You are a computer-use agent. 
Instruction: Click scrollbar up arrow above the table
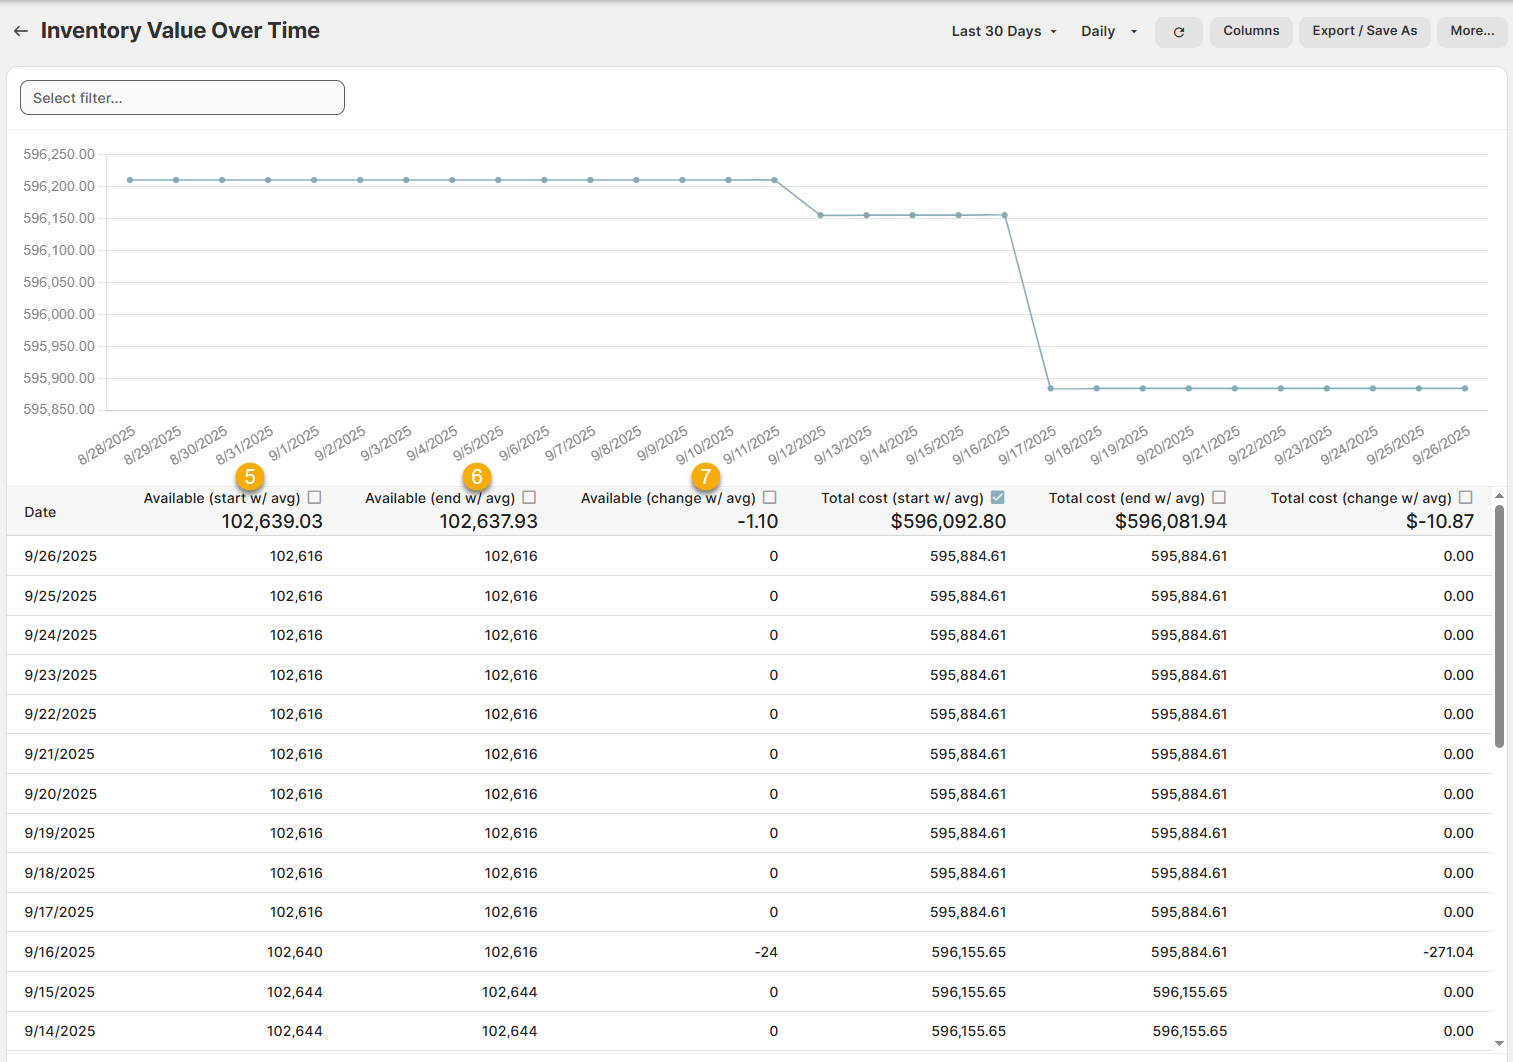pos(1499,496)
